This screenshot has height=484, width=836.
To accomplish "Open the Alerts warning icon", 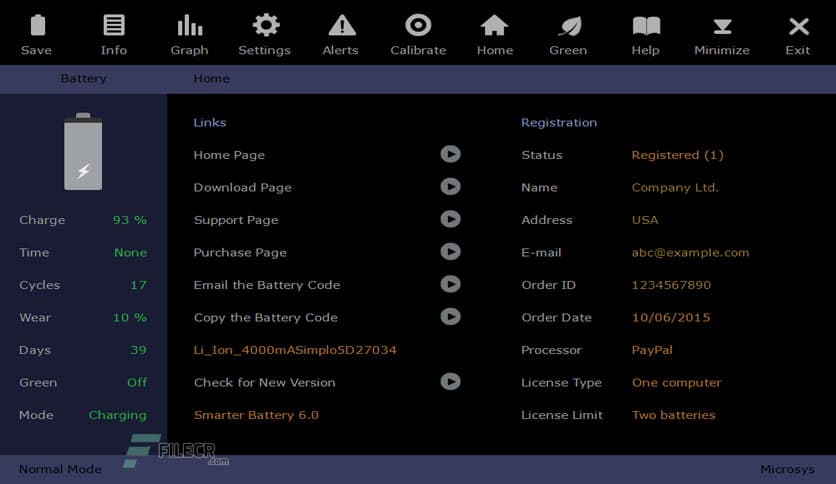I will pos(342,25).
